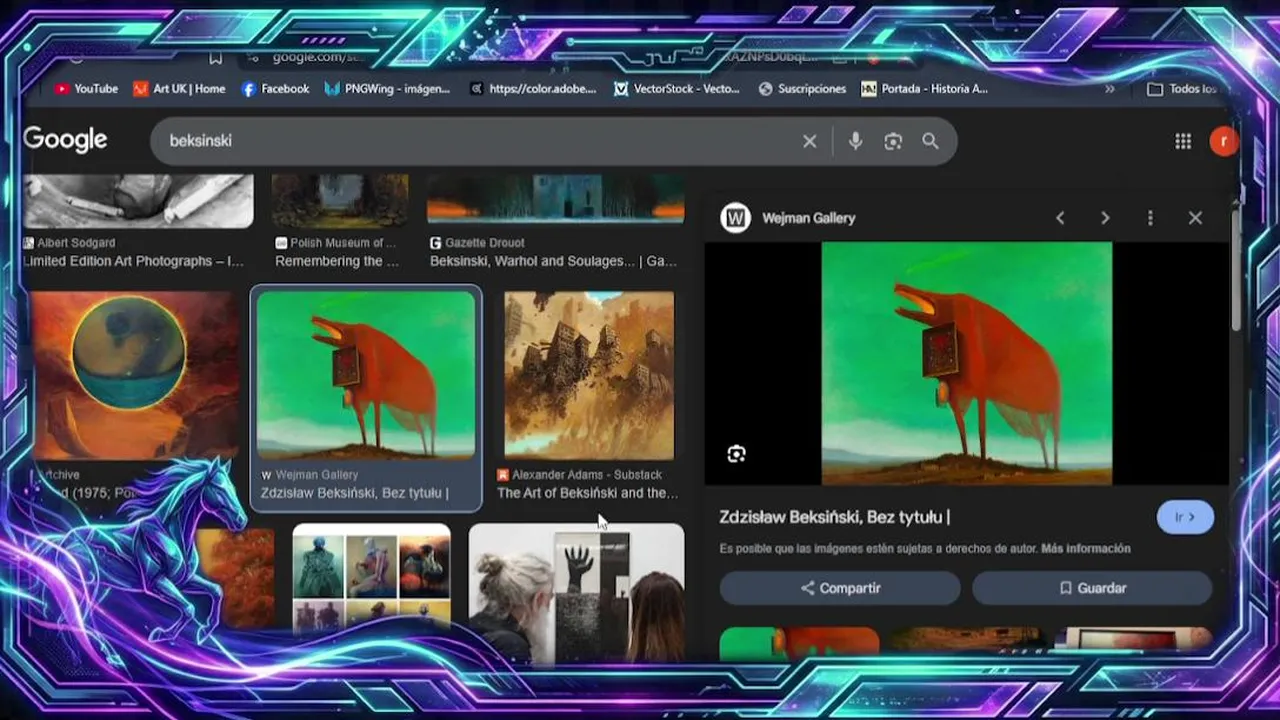Open Wejman Gallery source name in panel

point(808,218)
